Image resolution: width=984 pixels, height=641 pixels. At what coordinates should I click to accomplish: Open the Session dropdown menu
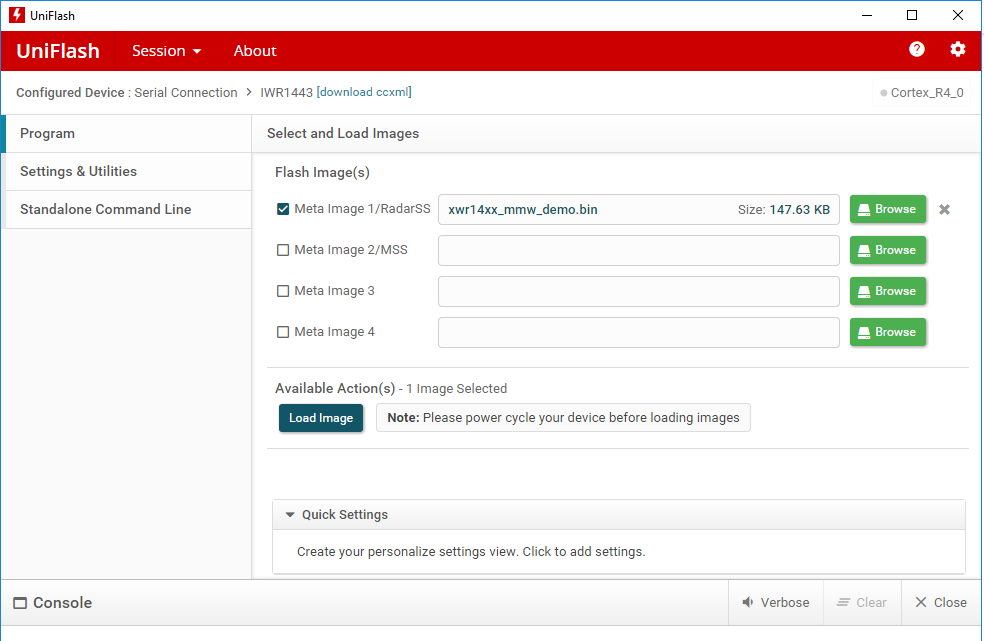[166, 51]
